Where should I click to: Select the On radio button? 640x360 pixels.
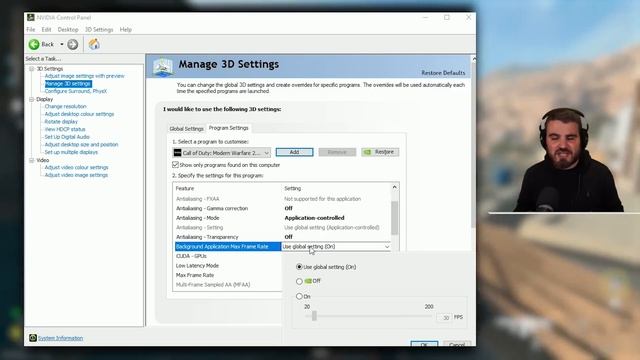click(299, 296)
